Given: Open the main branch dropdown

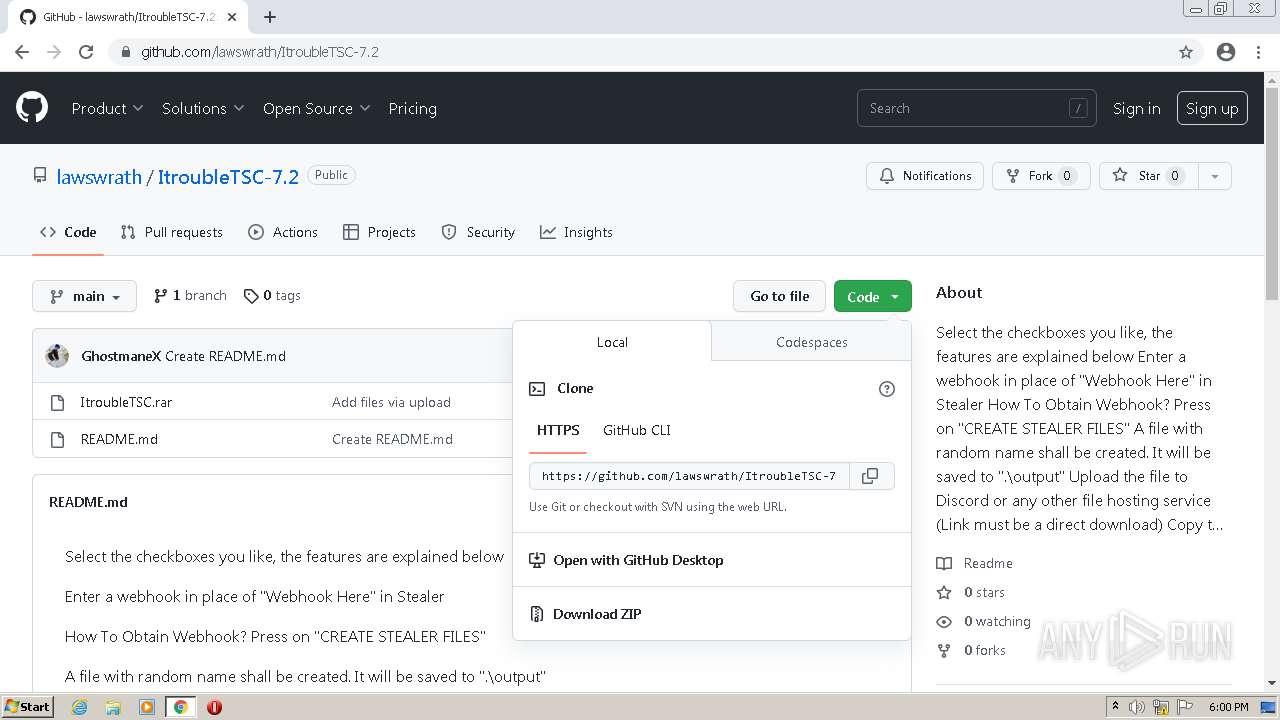Looking at the screenshot, I should coord(84,296).
